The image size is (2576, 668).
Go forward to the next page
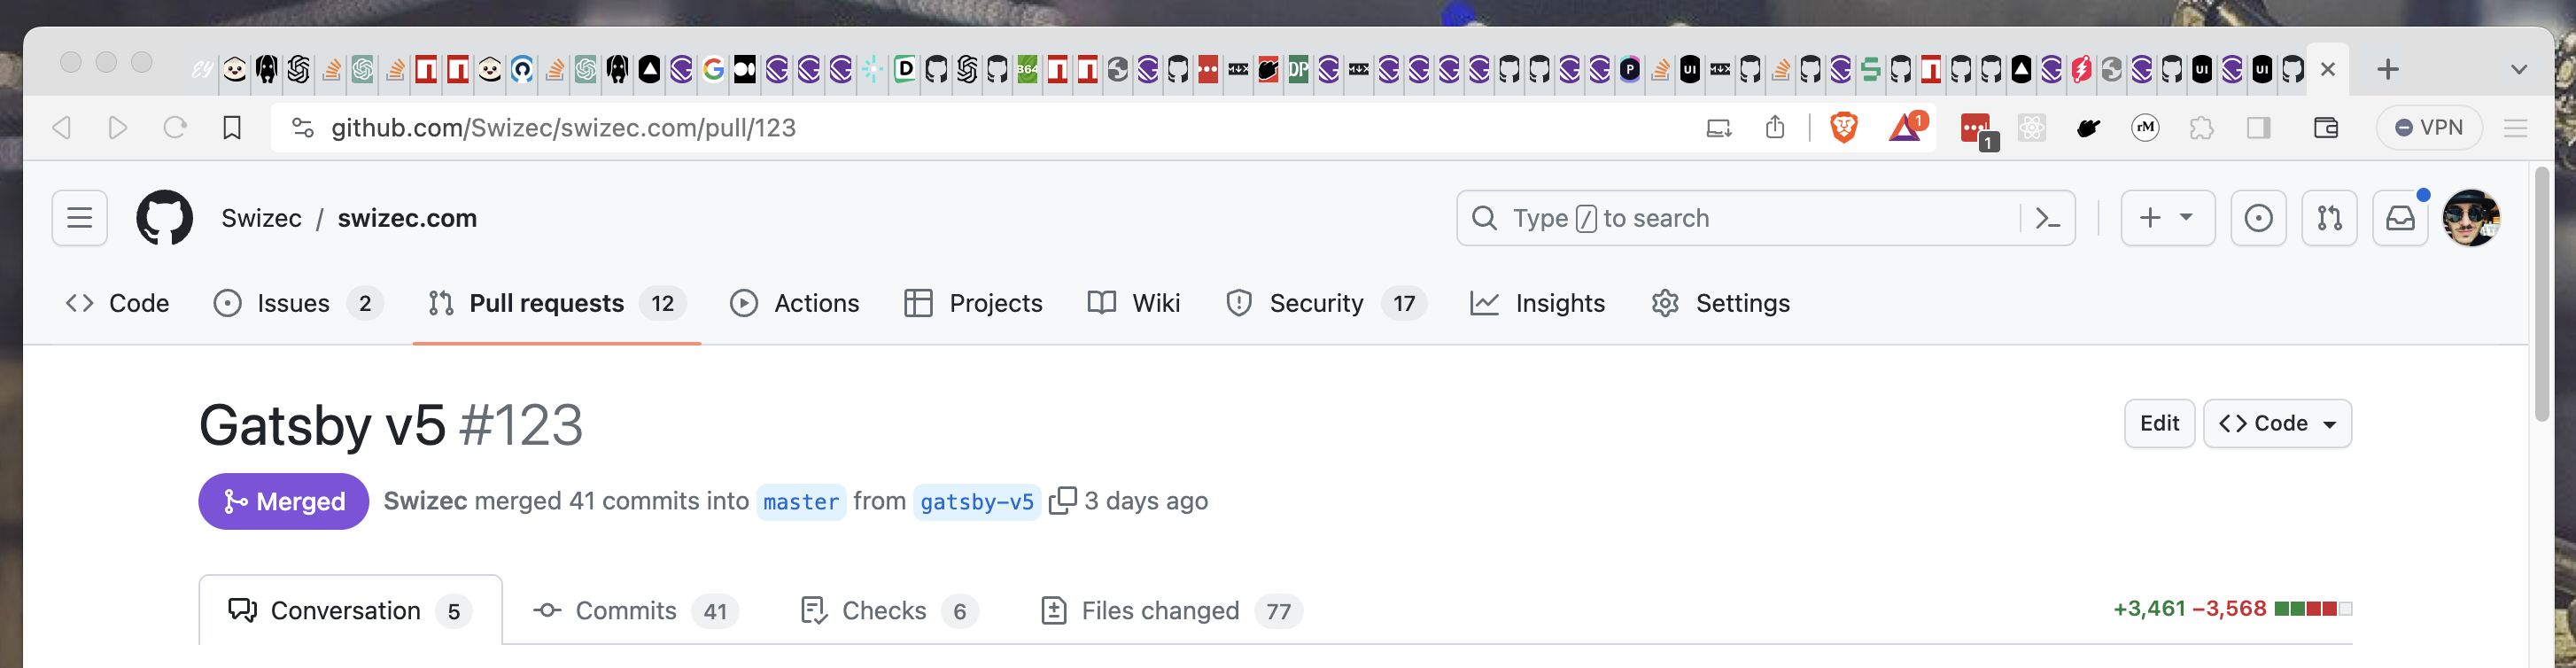coord(118,128)
